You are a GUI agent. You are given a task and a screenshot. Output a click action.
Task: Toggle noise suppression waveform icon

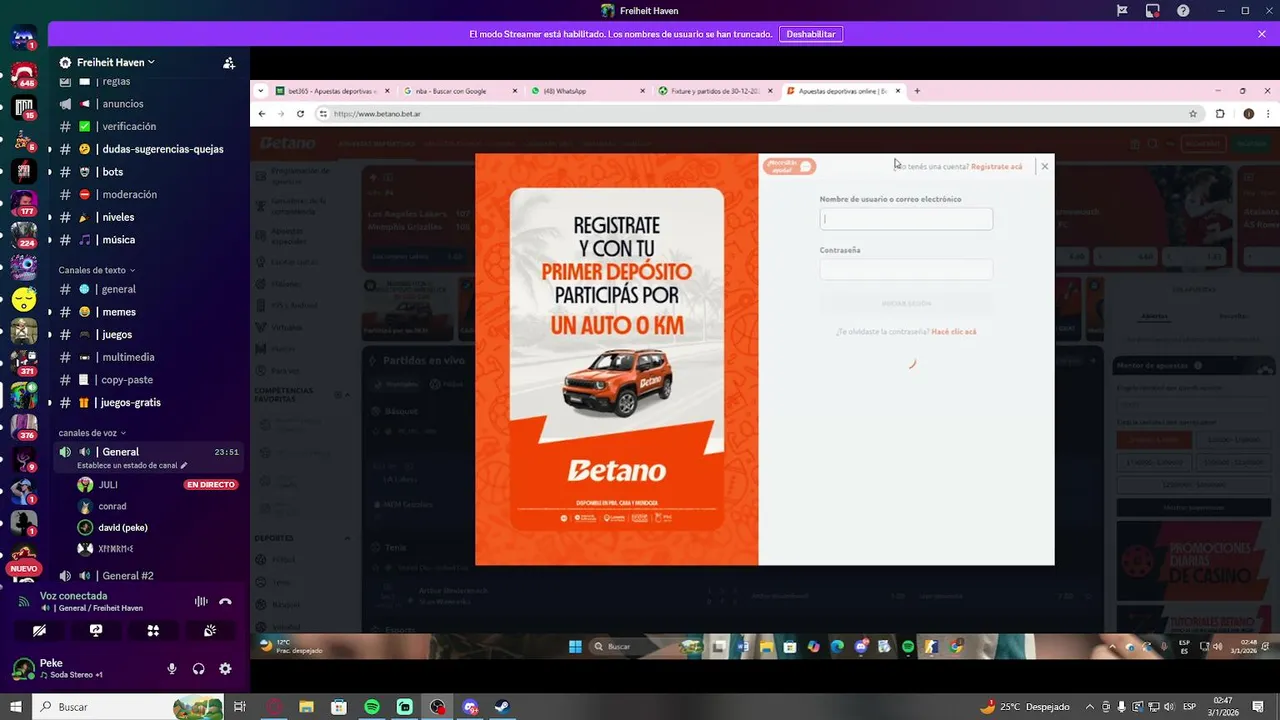click(x=201, y=601)
